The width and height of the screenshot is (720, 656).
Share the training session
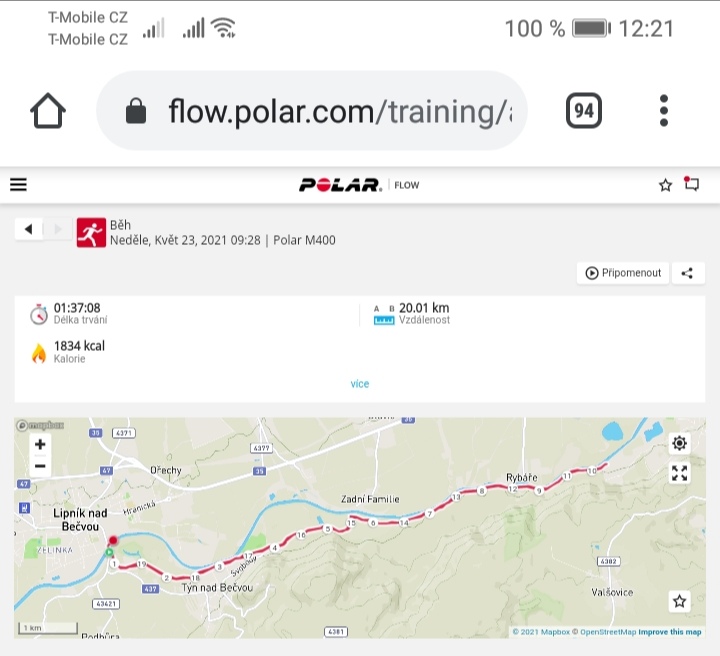688,273
